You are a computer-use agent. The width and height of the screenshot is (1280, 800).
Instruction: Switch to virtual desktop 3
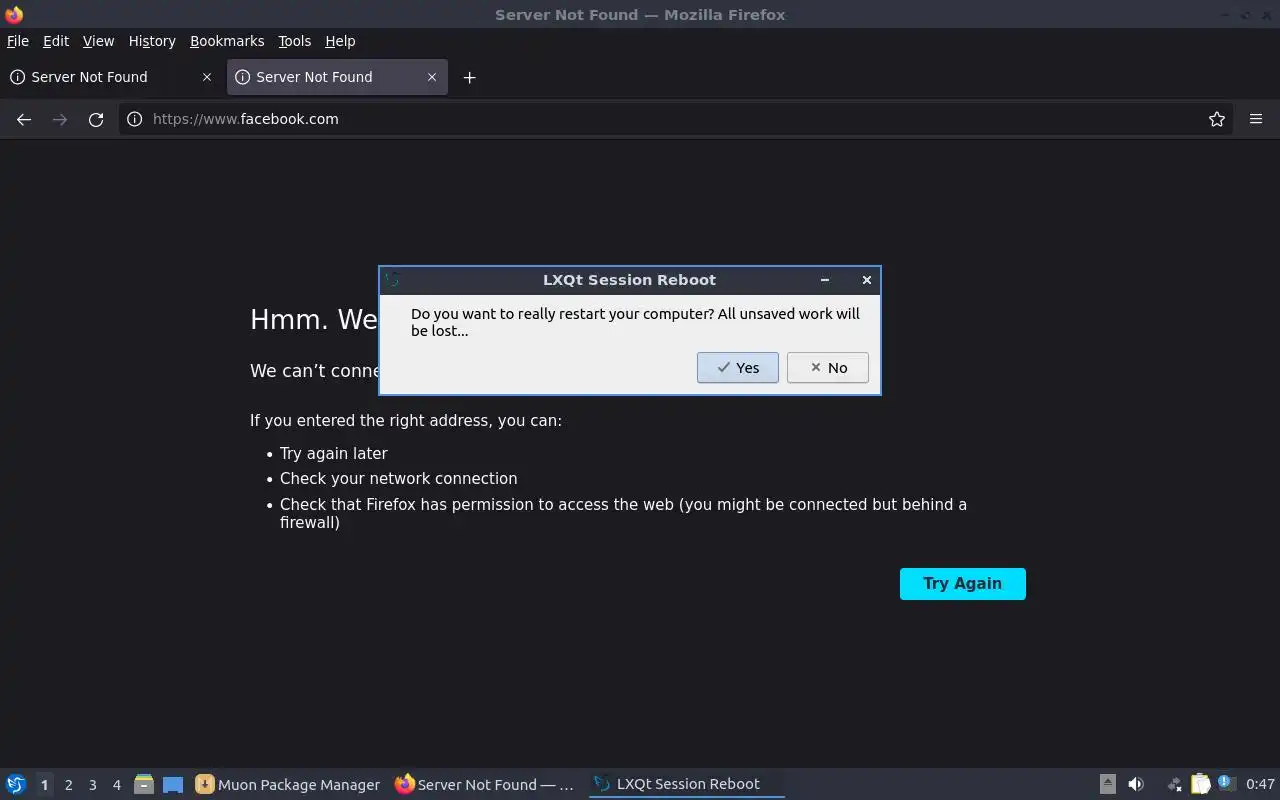coord(92,785)
